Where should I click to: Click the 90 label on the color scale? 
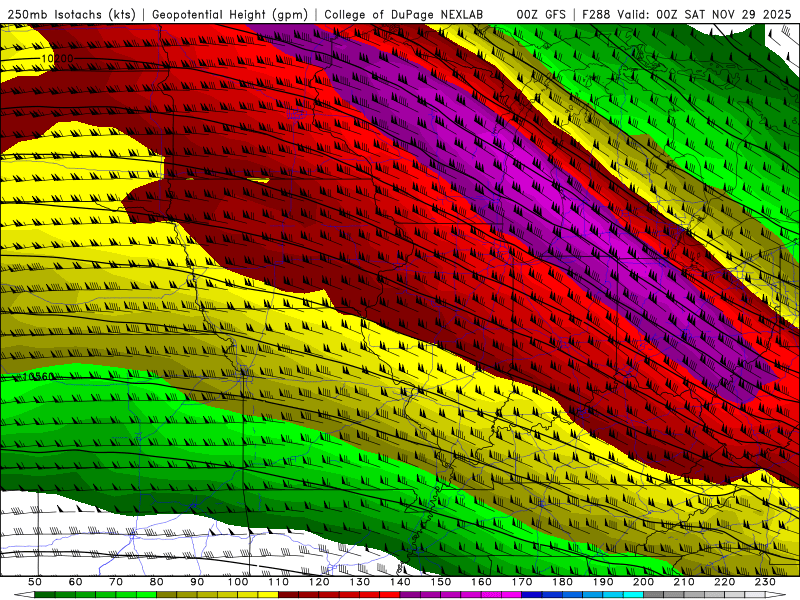coord(197,582)
